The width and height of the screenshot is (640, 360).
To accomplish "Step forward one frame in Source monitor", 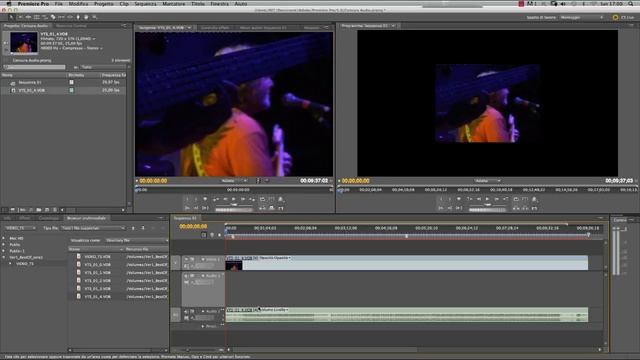I will pyautogui.click(x=243, y=199).
